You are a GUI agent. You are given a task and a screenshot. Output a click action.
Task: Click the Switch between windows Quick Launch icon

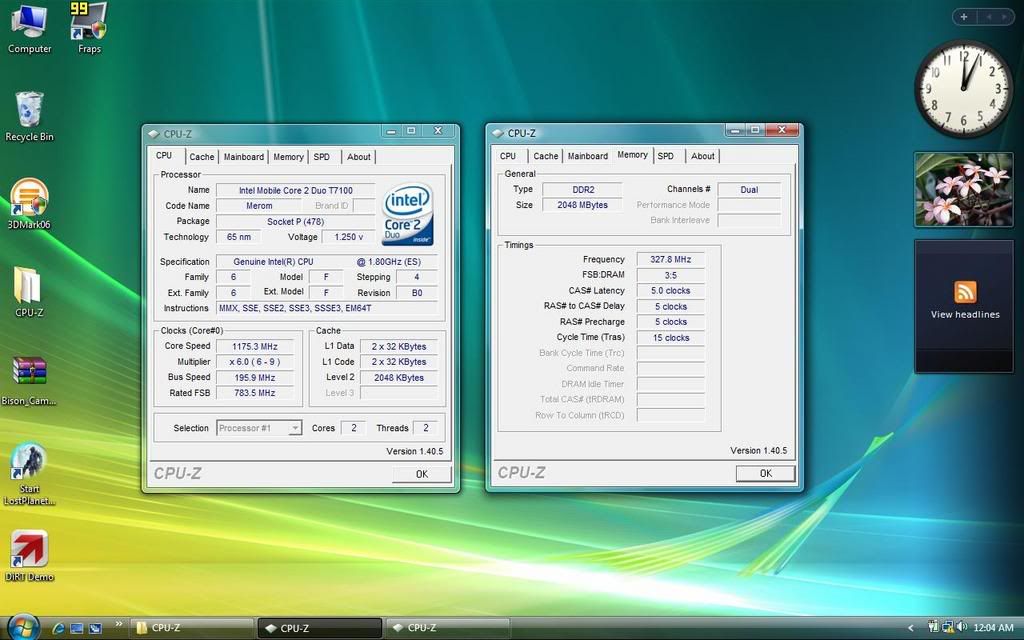[95, 628]
